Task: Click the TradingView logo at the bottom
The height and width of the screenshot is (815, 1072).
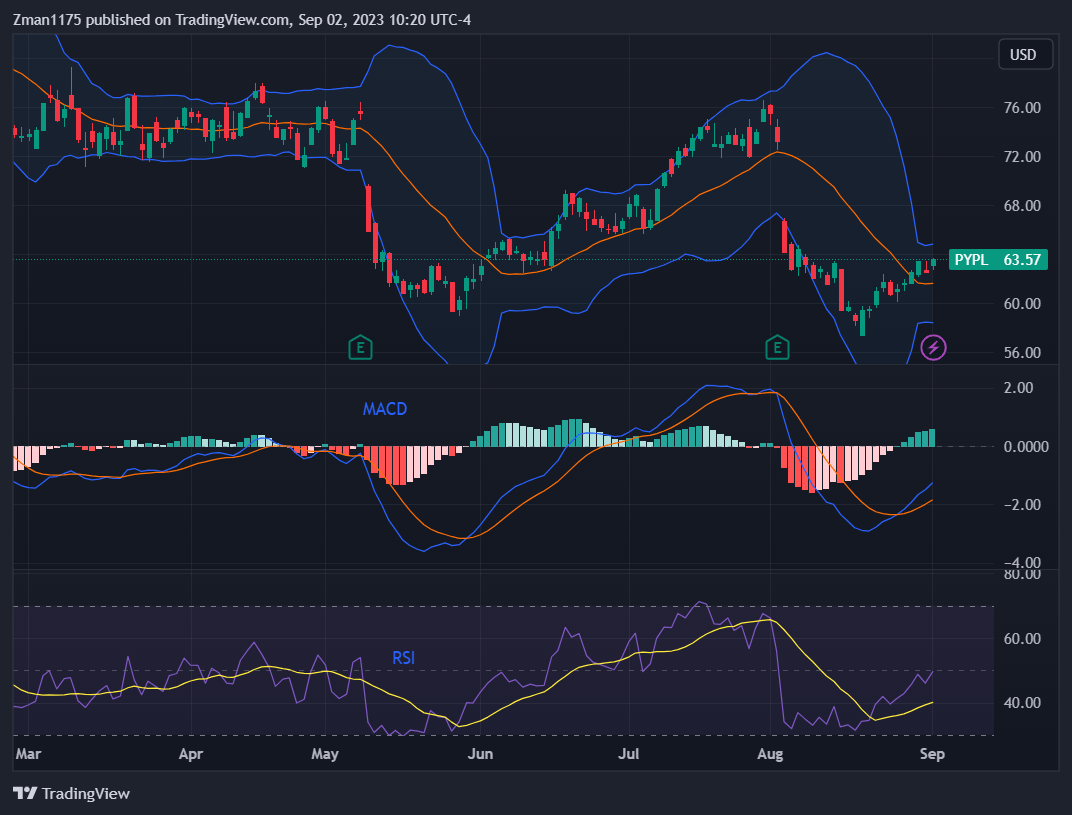Action: coord(71,793)
